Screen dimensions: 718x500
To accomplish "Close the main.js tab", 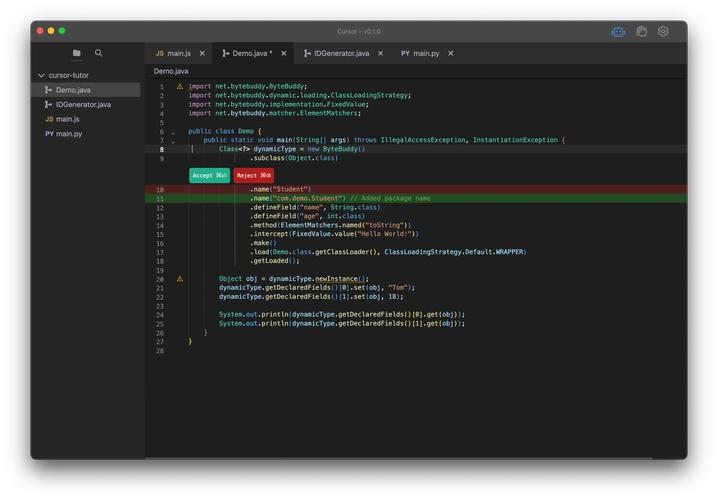I will tap(202, 53).
